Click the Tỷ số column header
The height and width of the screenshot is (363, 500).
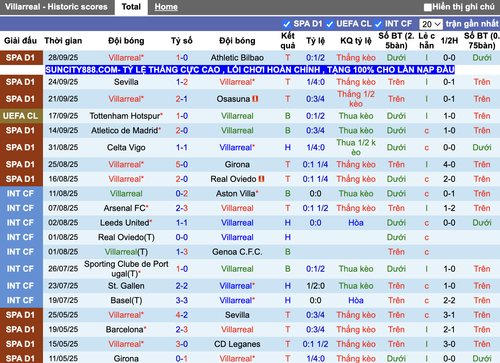point(182,41)
